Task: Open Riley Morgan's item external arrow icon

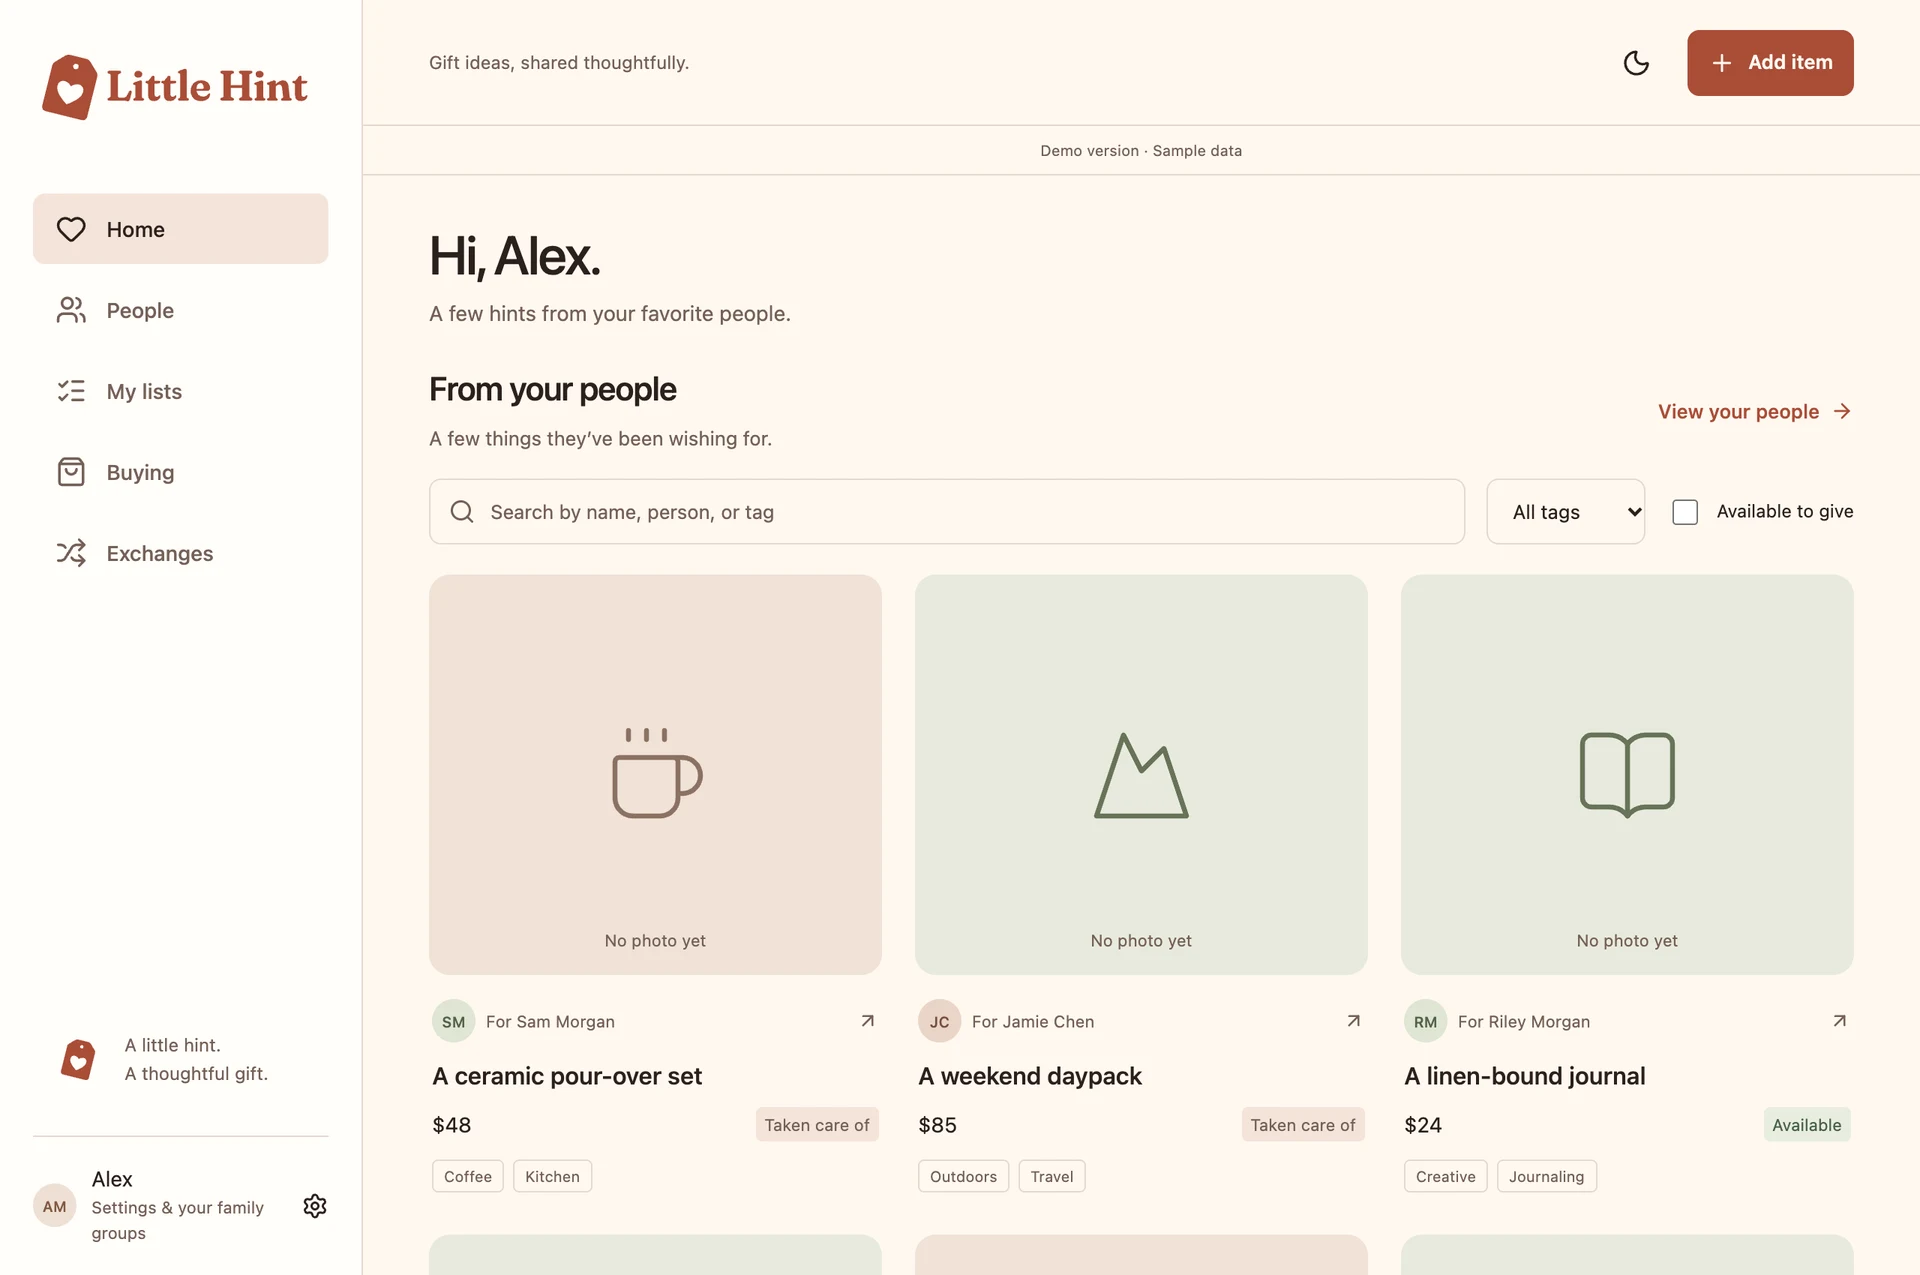Action: pos(1839,1021)
